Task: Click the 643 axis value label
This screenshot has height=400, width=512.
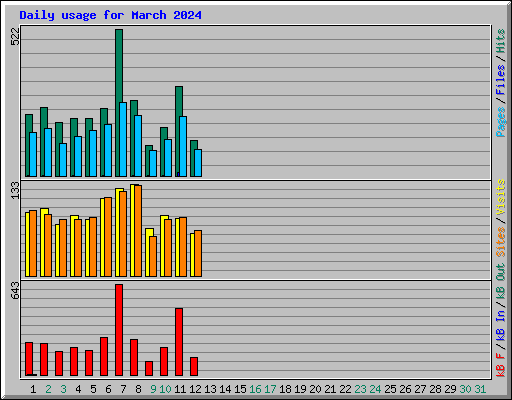Action: pyautogui.click(x=15, y=290)
